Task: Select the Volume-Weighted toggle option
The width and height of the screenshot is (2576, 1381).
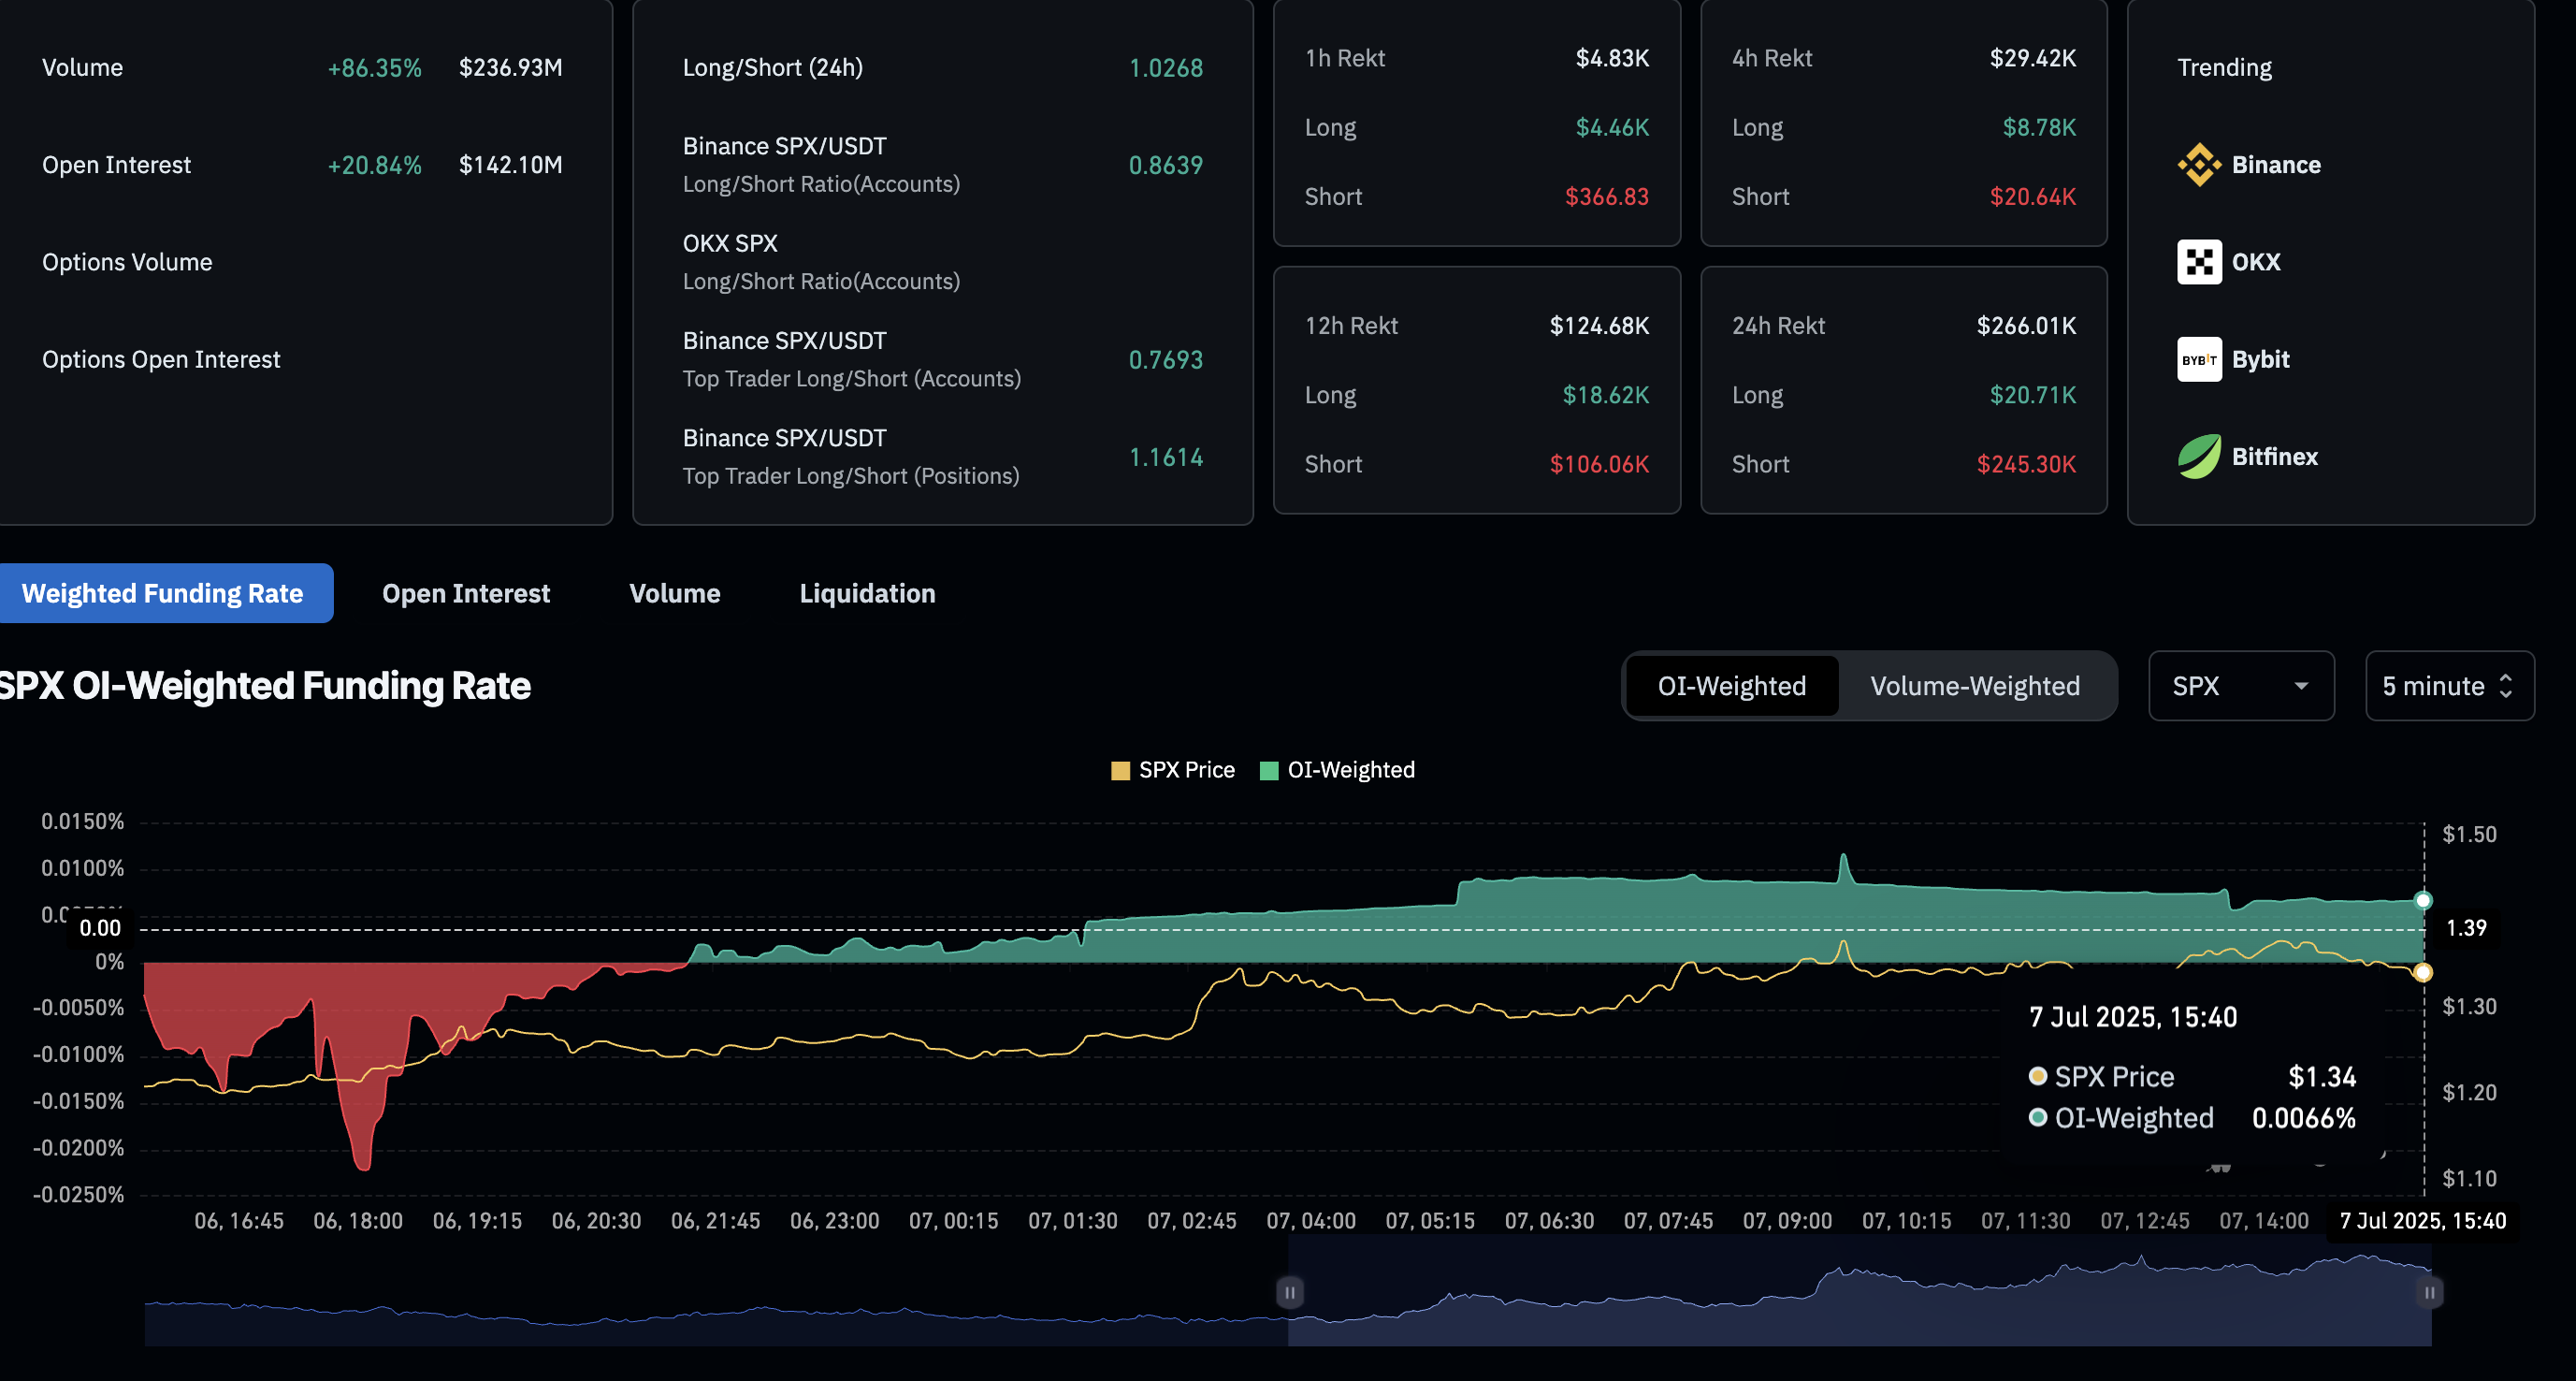Action: coord(1975,686)
